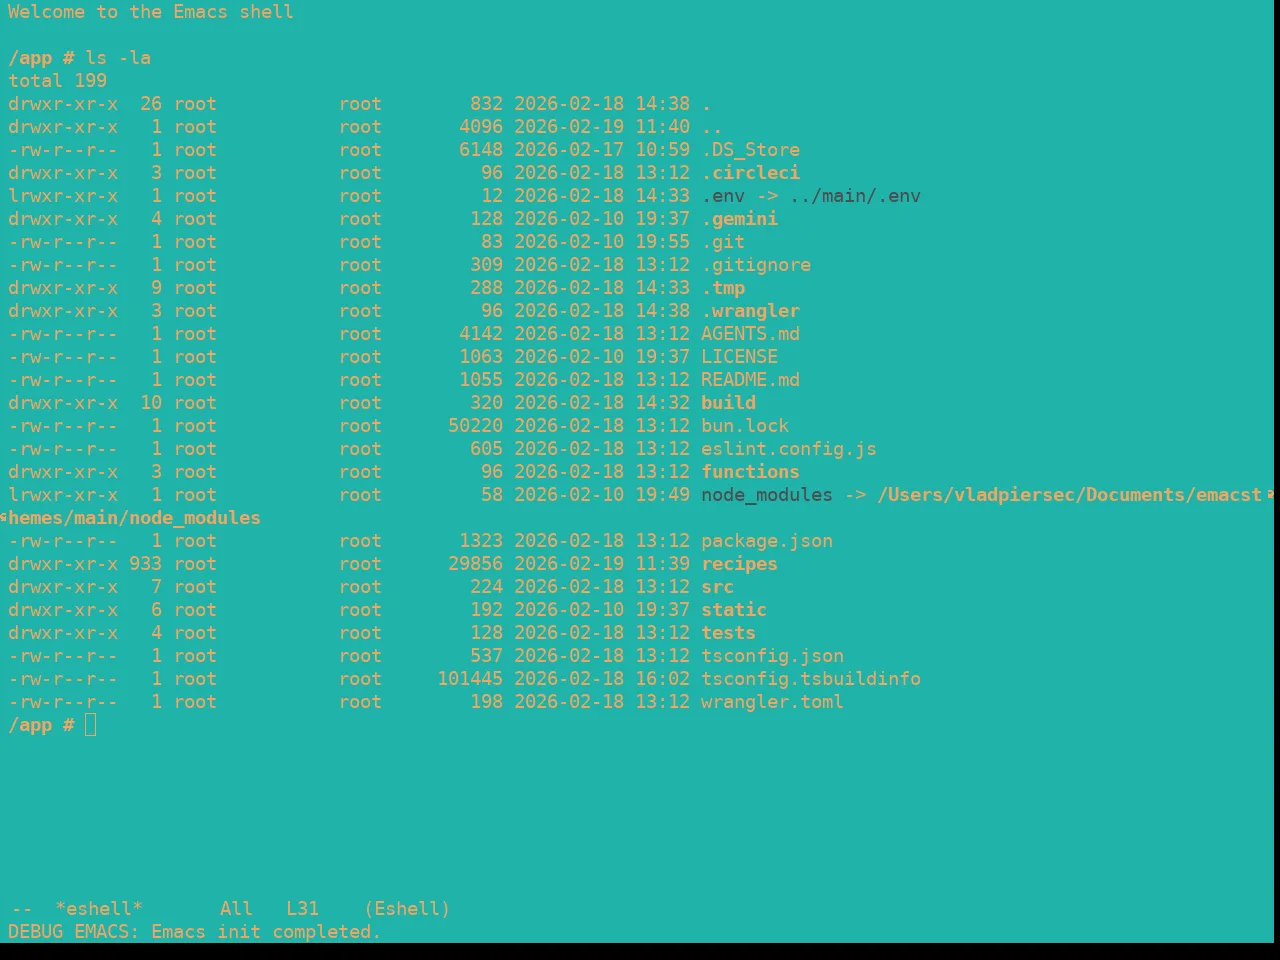Image resolution: width=1280 pixels, height=960 pixels.
Task: Select the build directory name
Action: click(728, 403)
